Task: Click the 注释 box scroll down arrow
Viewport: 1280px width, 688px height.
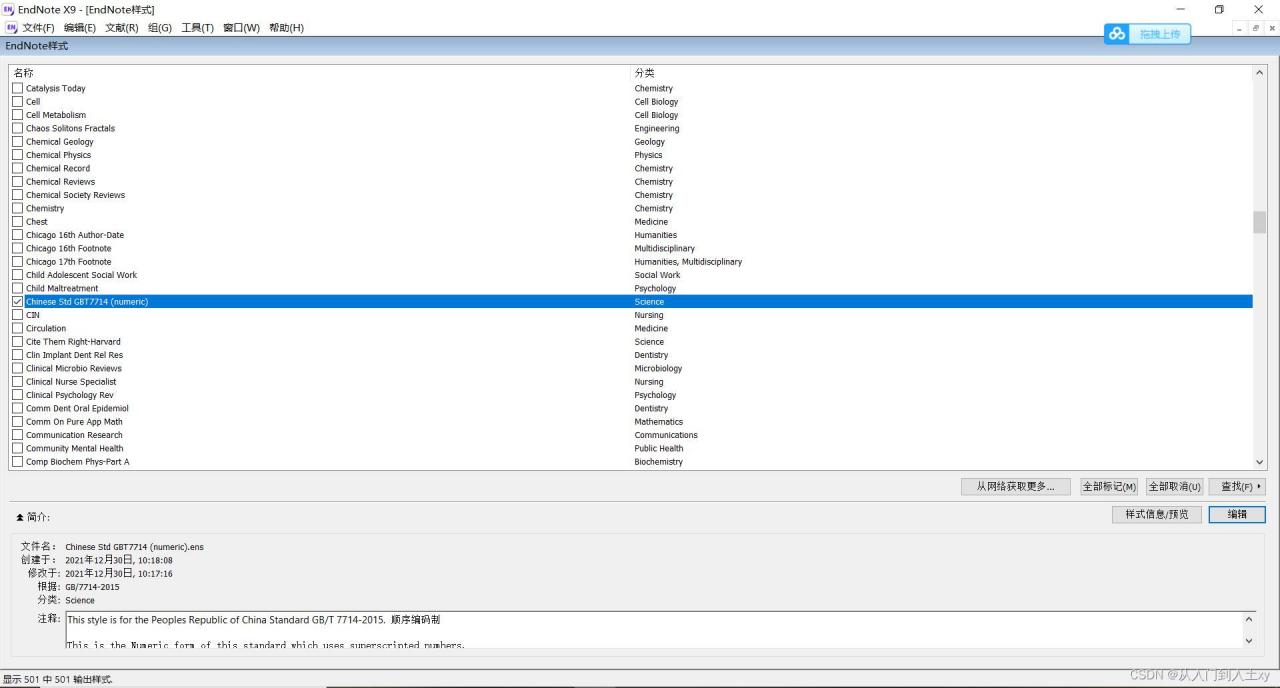Action: click(1248, 641)
